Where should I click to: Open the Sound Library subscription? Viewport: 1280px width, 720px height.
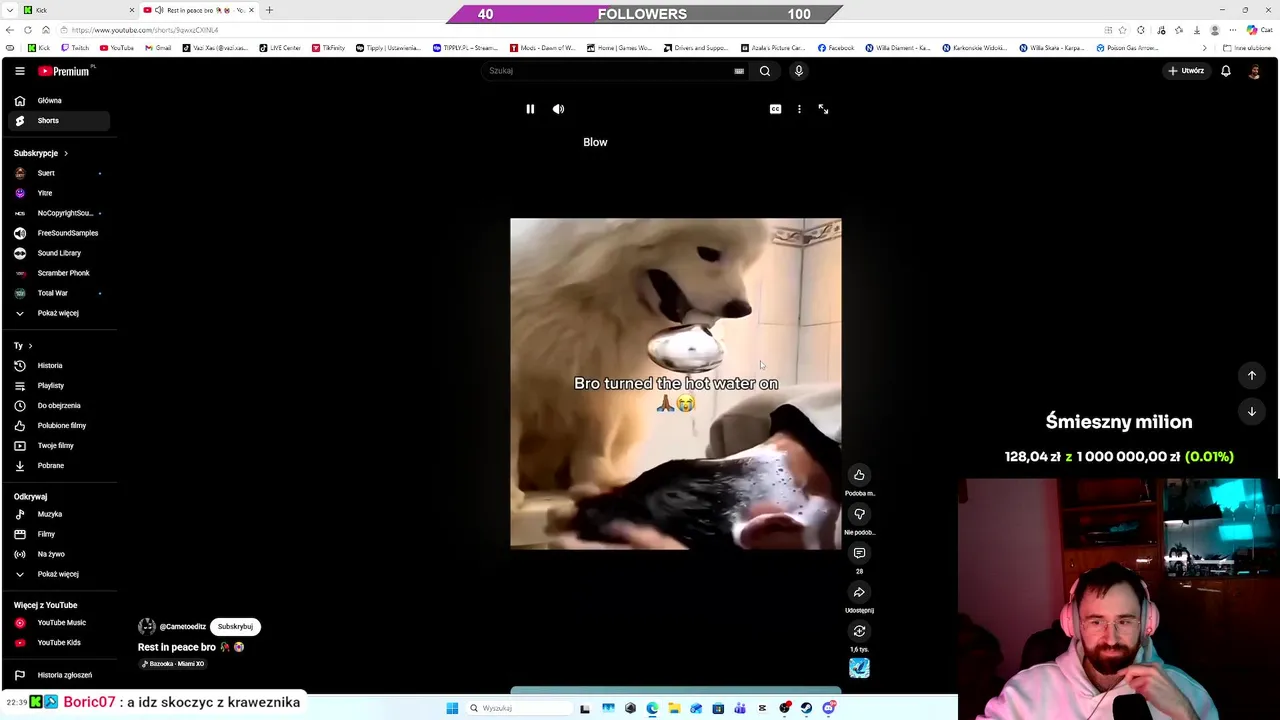[x=59, y=253]
